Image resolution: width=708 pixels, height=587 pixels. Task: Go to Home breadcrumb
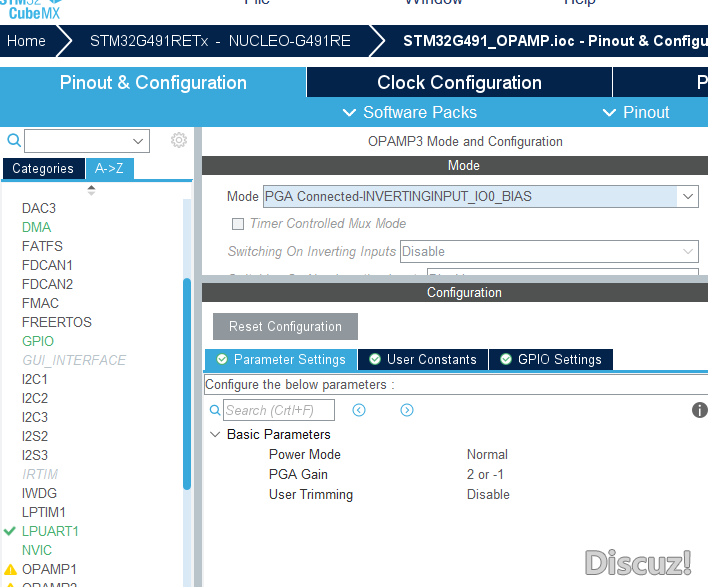tap(26, 41)
